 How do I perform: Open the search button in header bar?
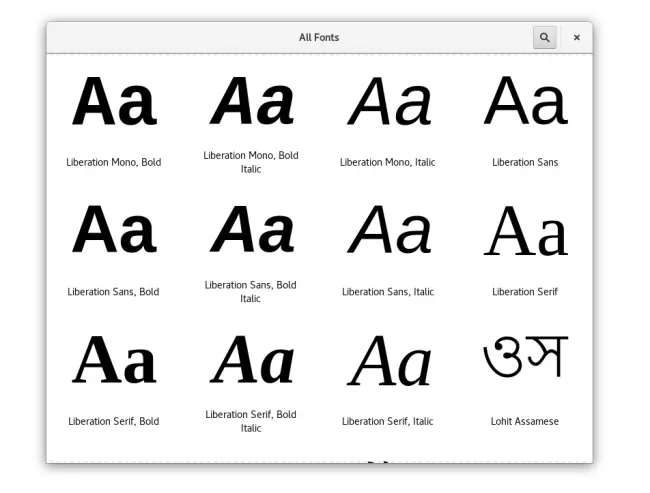pyautogui.click(x=544, y=38)
